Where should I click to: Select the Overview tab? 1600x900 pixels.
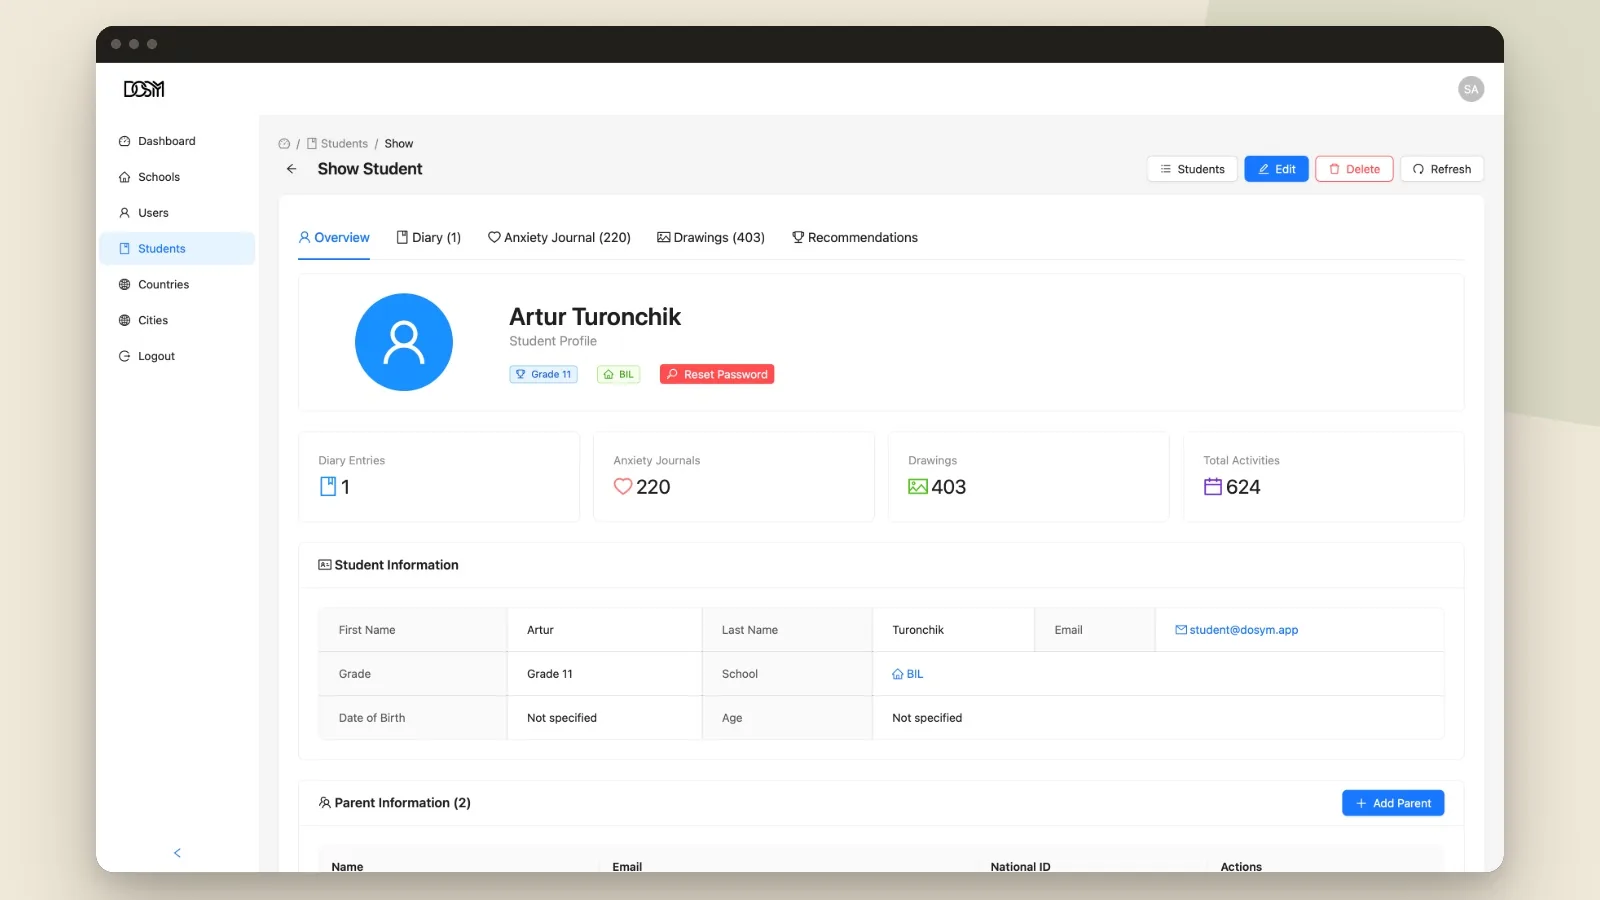pyautogui.click(x=334, y=238)
